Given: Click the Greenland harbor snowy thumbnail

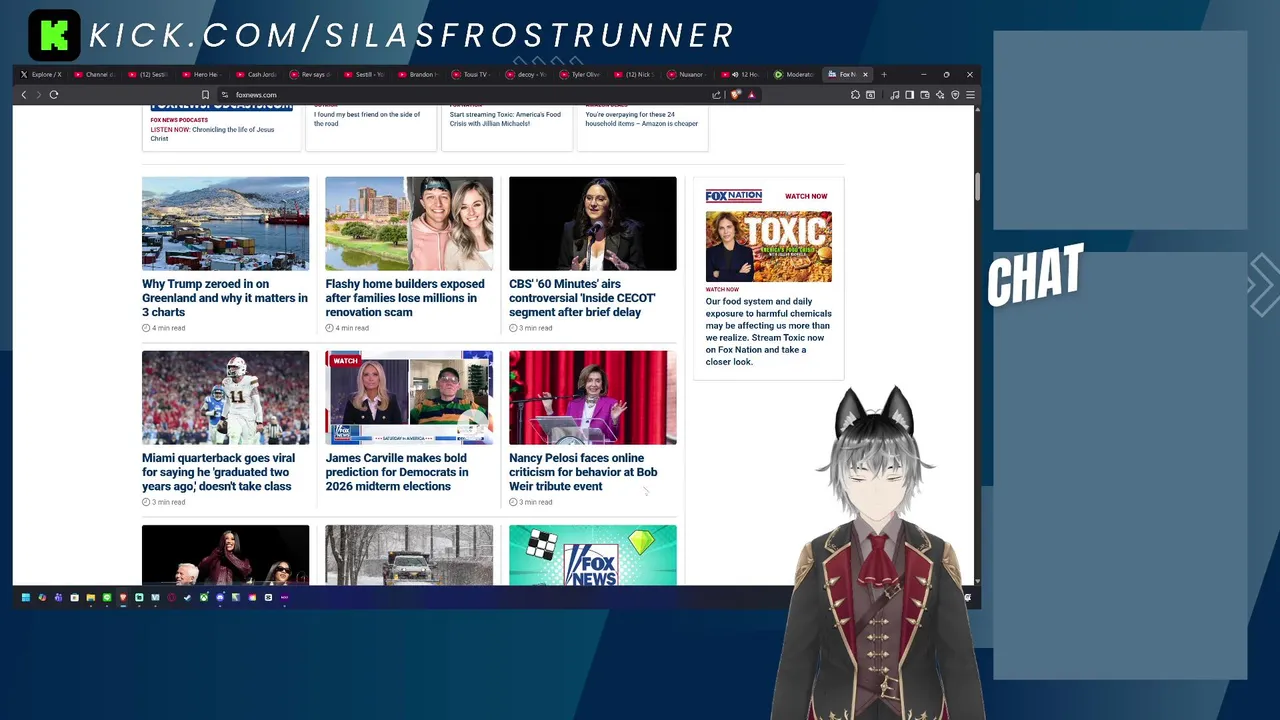Looking at the screenshot, I should pyautogui.click(x=225, y=224).
